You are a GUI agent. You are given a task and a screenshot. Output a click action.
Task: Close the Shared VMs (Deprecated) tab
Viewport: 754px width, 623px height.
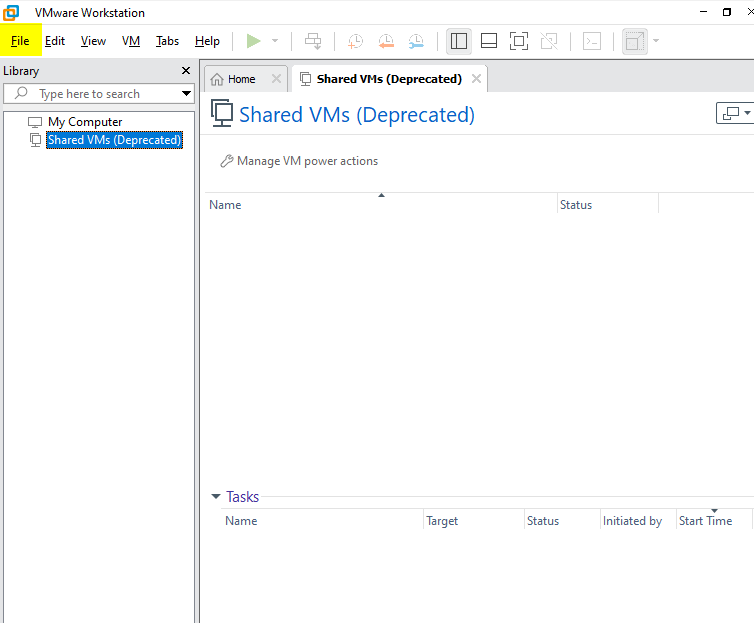476,79
